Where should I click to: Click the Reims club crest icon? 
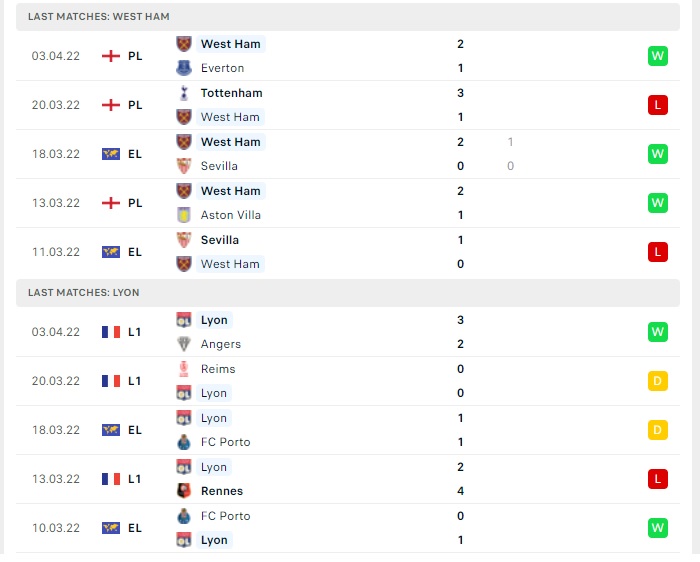pyautogui.click(x=183, y=369)
